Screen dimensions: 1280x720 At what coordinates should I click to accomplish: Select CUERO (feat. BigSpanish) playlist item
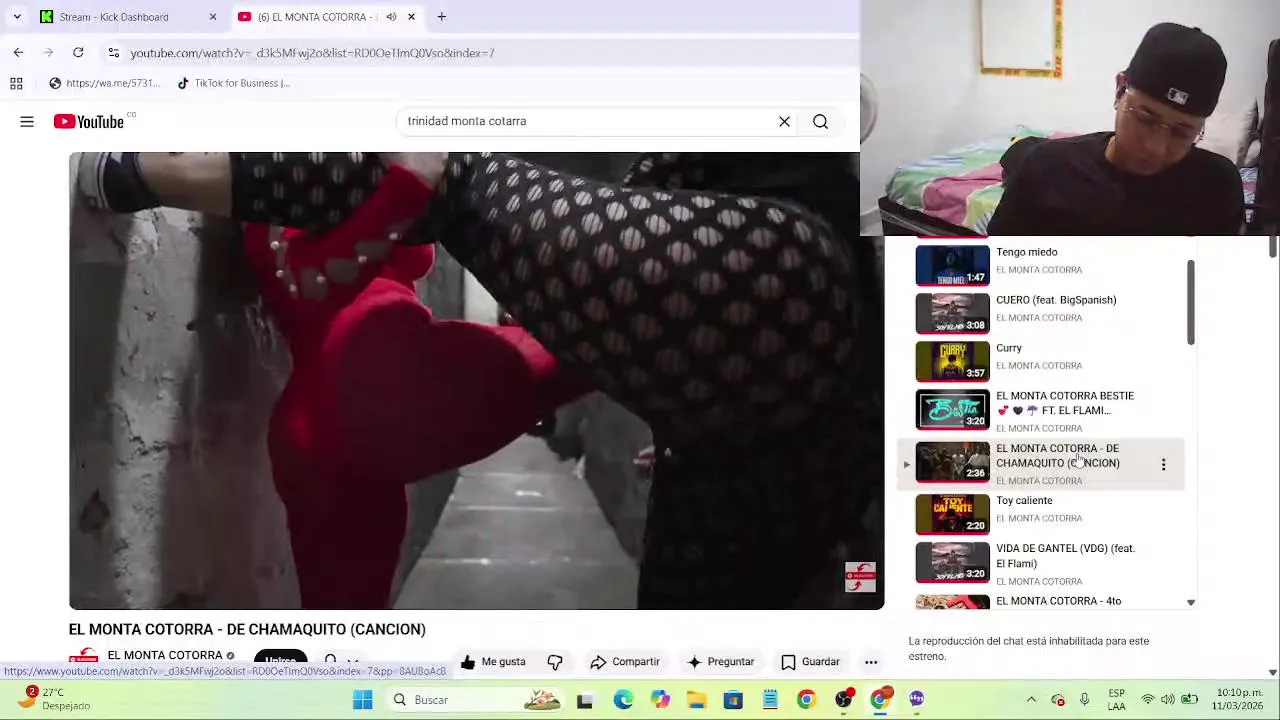[1040, 312]
